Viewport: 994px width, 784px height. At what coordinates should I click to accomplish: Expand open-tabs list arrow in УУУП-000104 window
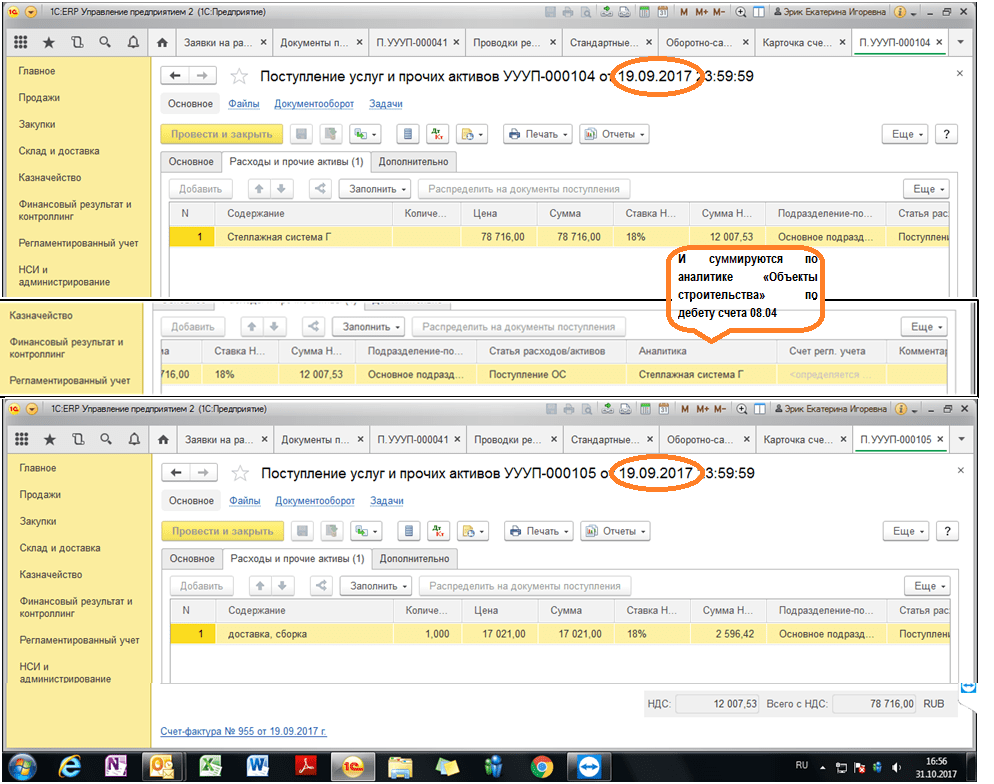[x=960, y=42]
